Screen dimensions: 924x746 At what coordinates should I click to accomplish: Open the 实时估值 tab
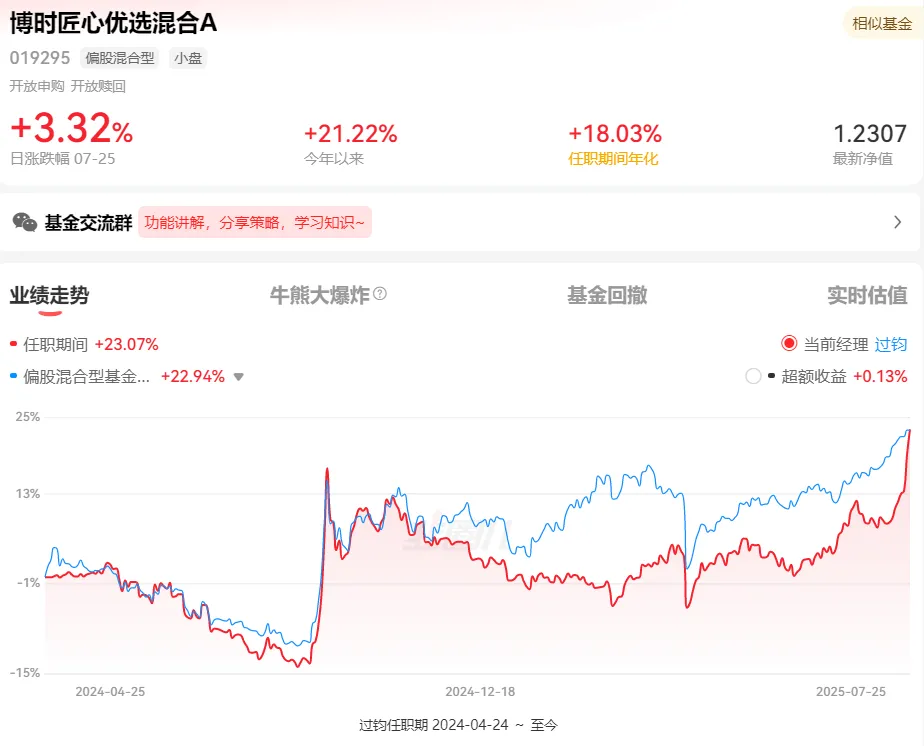coord(867,295)
